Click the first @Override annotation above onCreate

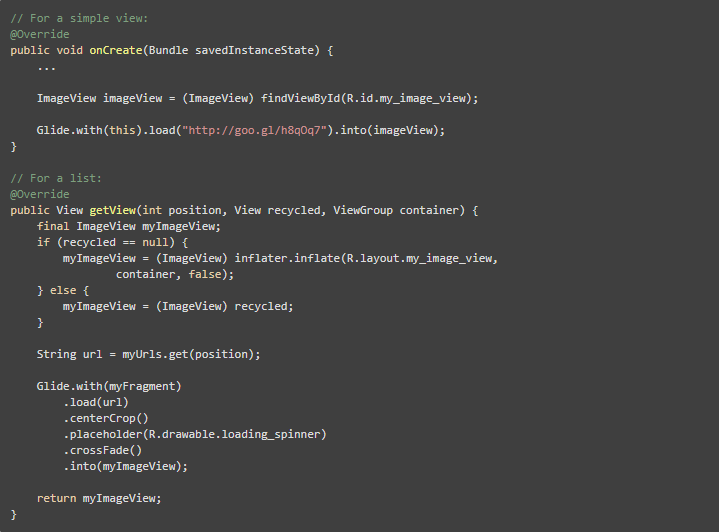point(40,34)
